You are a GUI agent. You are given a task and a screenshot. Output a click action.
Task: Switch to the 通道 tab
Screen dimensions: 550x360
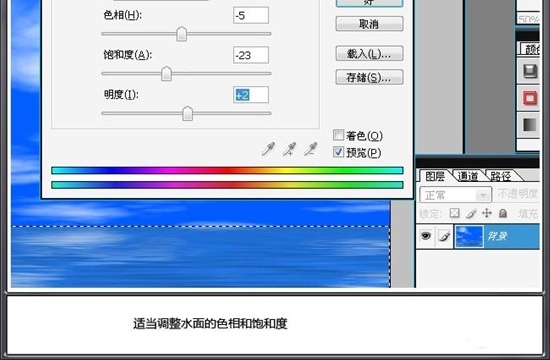coord(468,176)
